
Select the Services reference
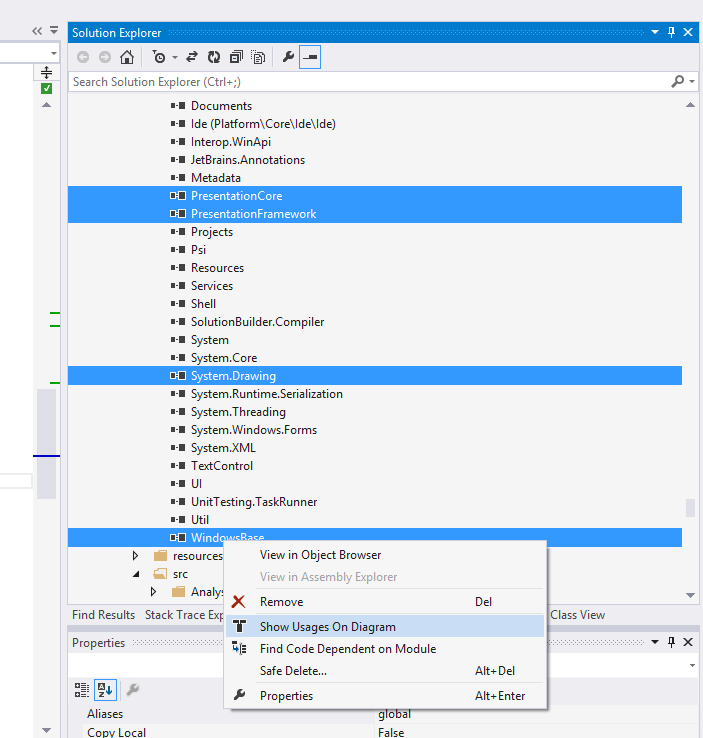pyautogui.click(x=212, y=286)
